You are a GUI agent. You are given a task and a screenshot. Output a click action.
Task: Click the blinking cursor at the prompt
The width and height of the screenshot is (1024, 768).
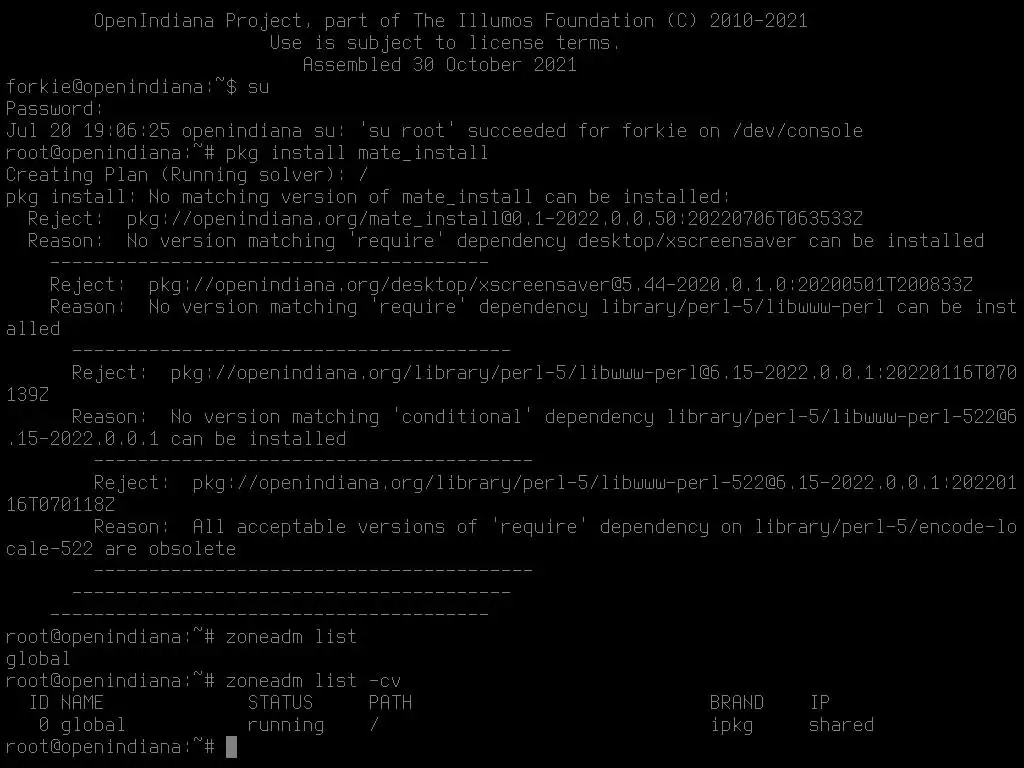pos(231,746)
